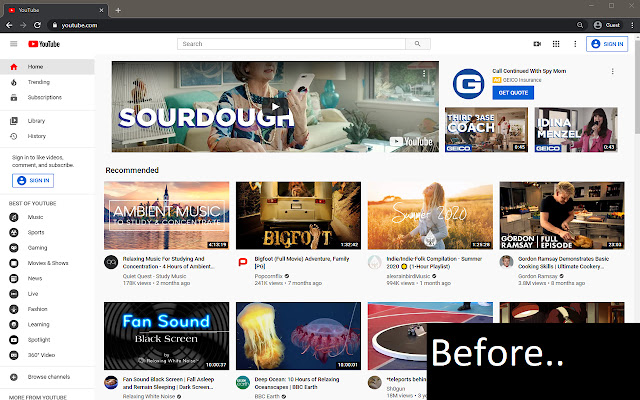Screen dimensions: 640x400
Task: Open the Chrome three-dot menu
Action: point(632,25)
